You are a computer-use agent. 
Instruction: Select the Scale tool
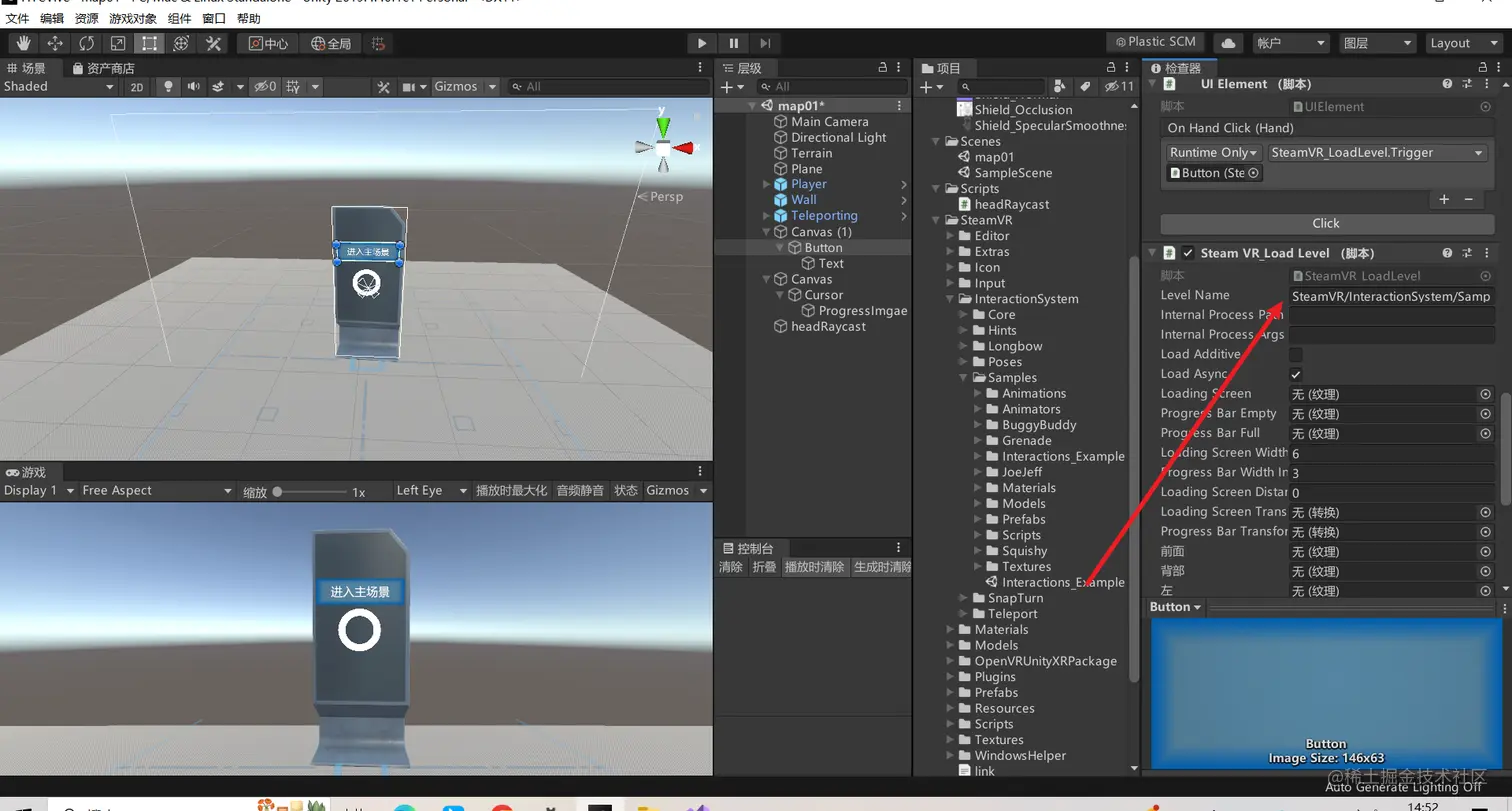point(118,43)
